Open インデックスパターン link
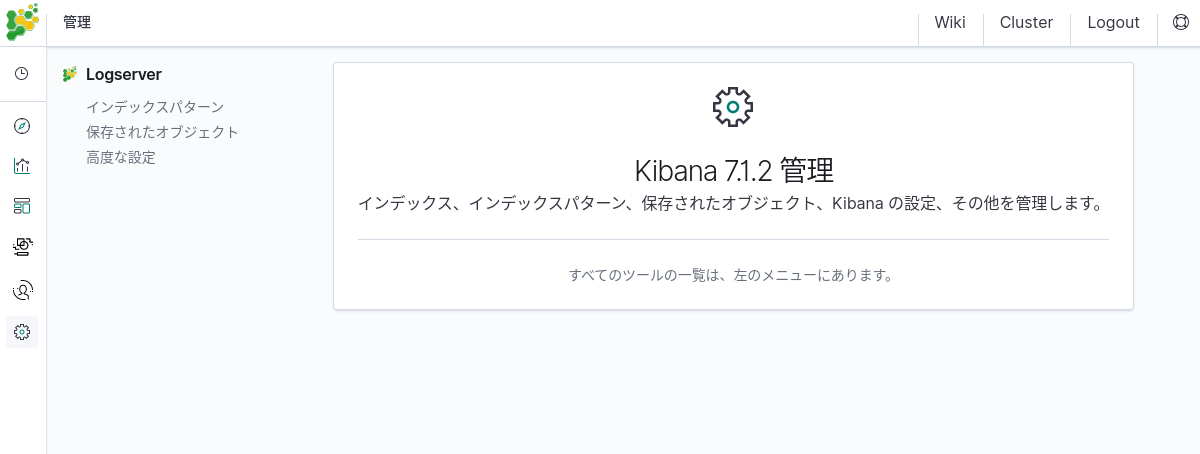This screenshot has width=1200, height=454. [x=155, y=107]
